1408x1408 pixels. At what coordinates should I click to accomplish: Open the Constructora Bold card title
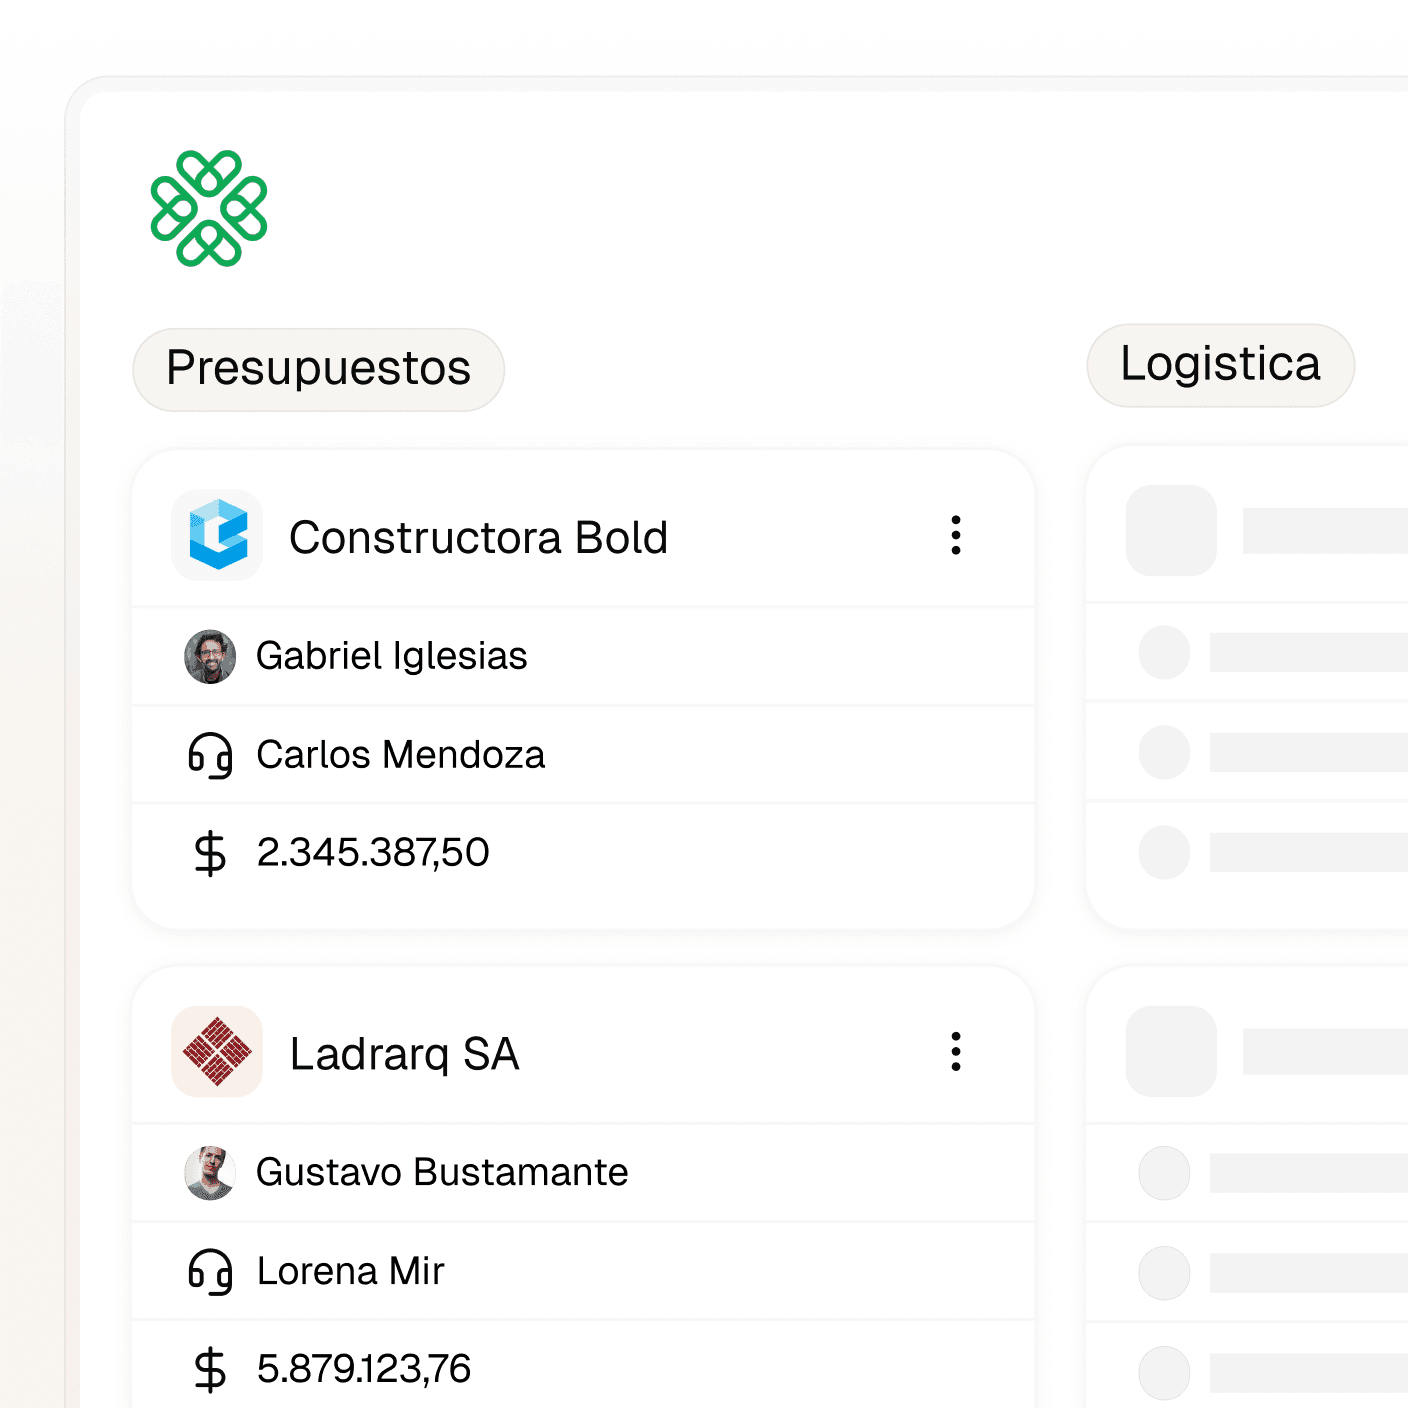pyautogui.click(x=478, y=537)
